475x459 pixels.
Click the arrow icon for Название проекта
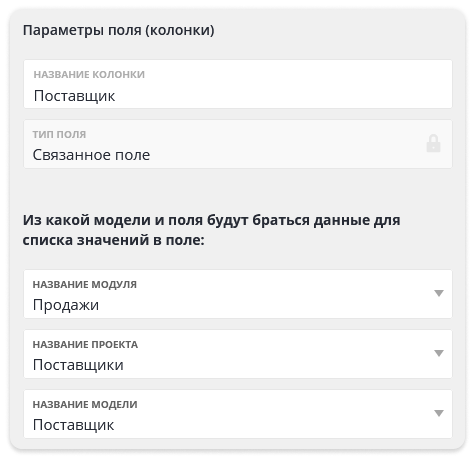439,353
